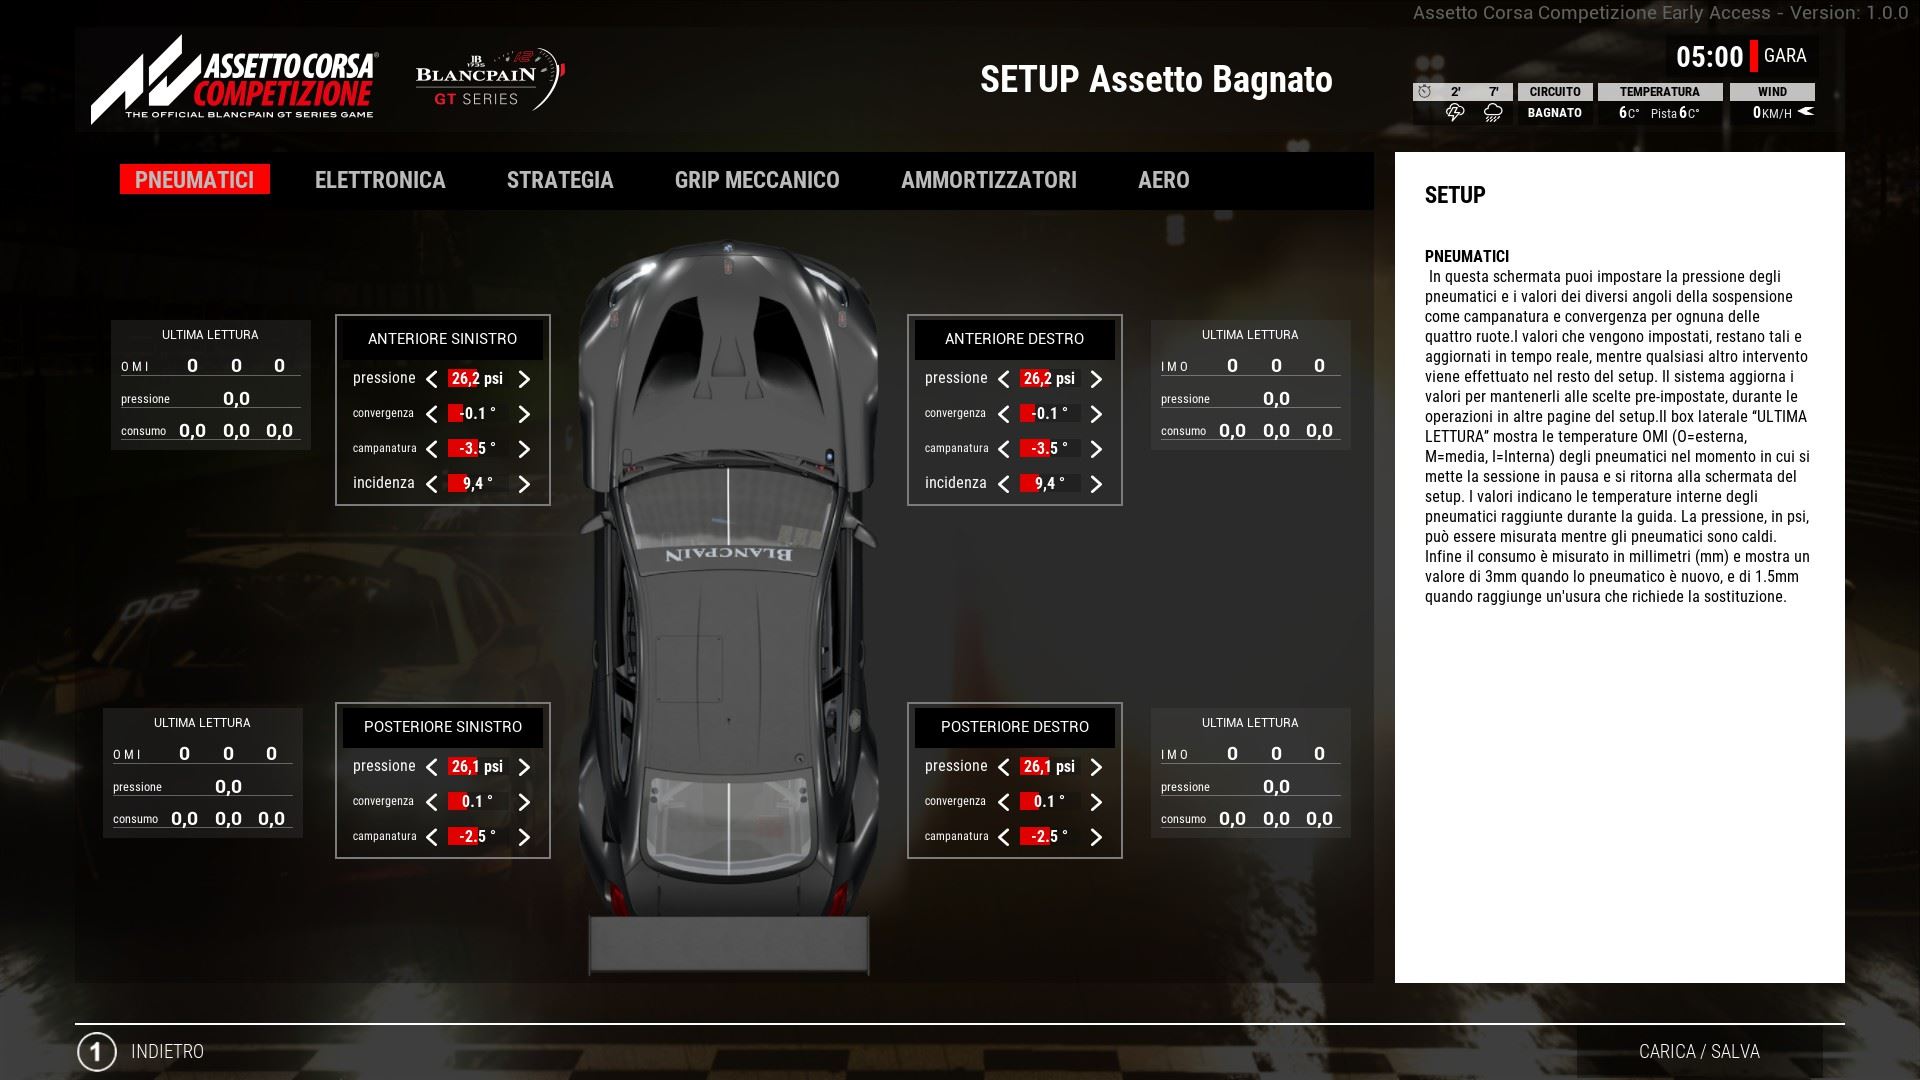Click the POSTERIORE DESTRO panel header
This screenshot has width=1920, height=1080.
[x=1015, y=727]
